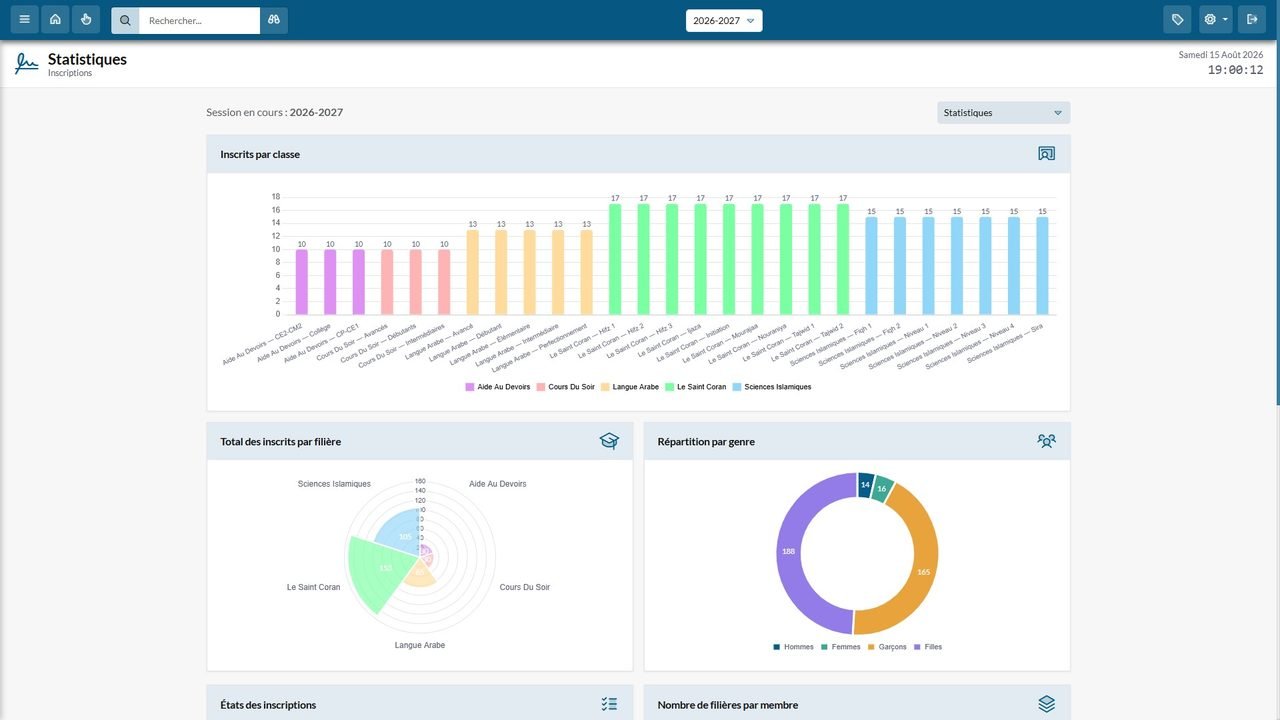Click the purple Filles donut segment labeled 188
Screen dimensions: 1280x720
click(790, 552)
